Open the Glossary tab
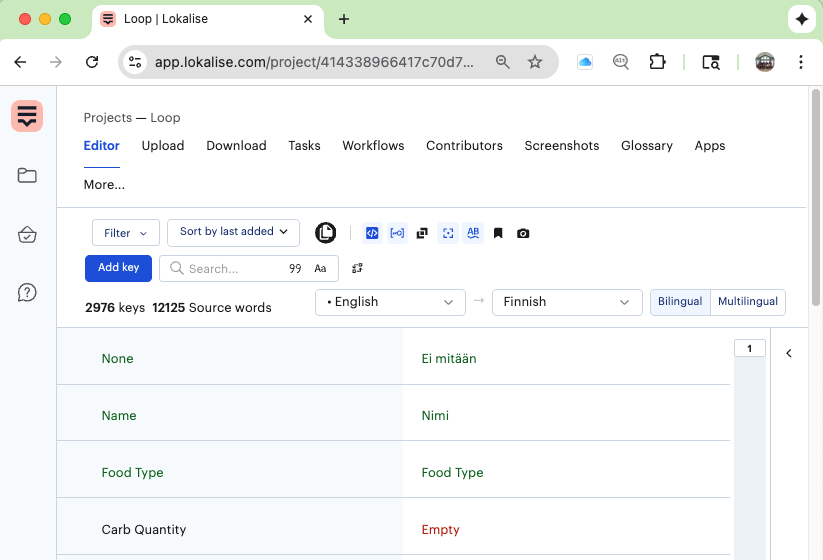 [x=646, y=146]
